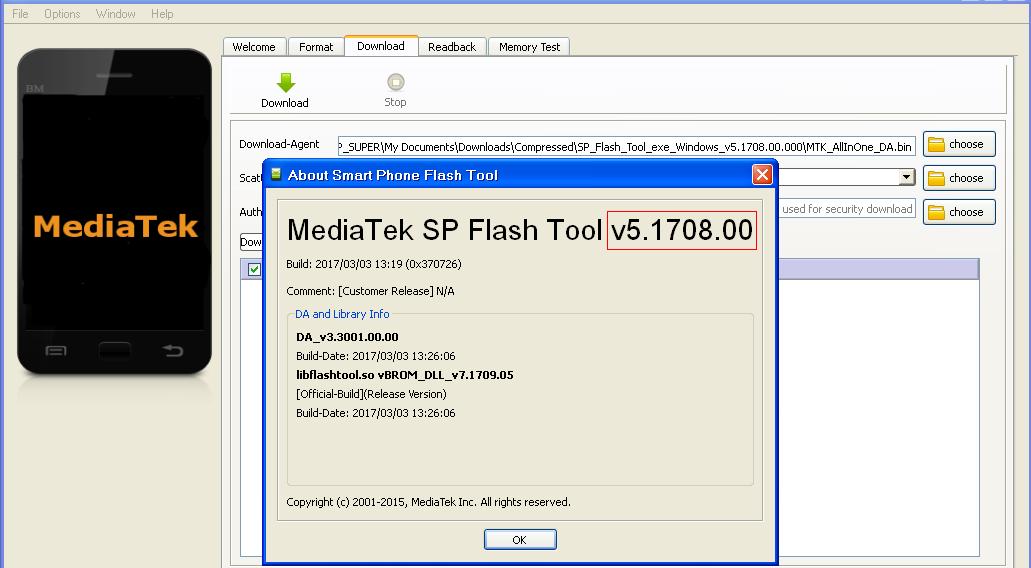Viewport: 1031px width, 568px height.
Task: Click the choose button for Authentication file
Action: click(959, 212)
